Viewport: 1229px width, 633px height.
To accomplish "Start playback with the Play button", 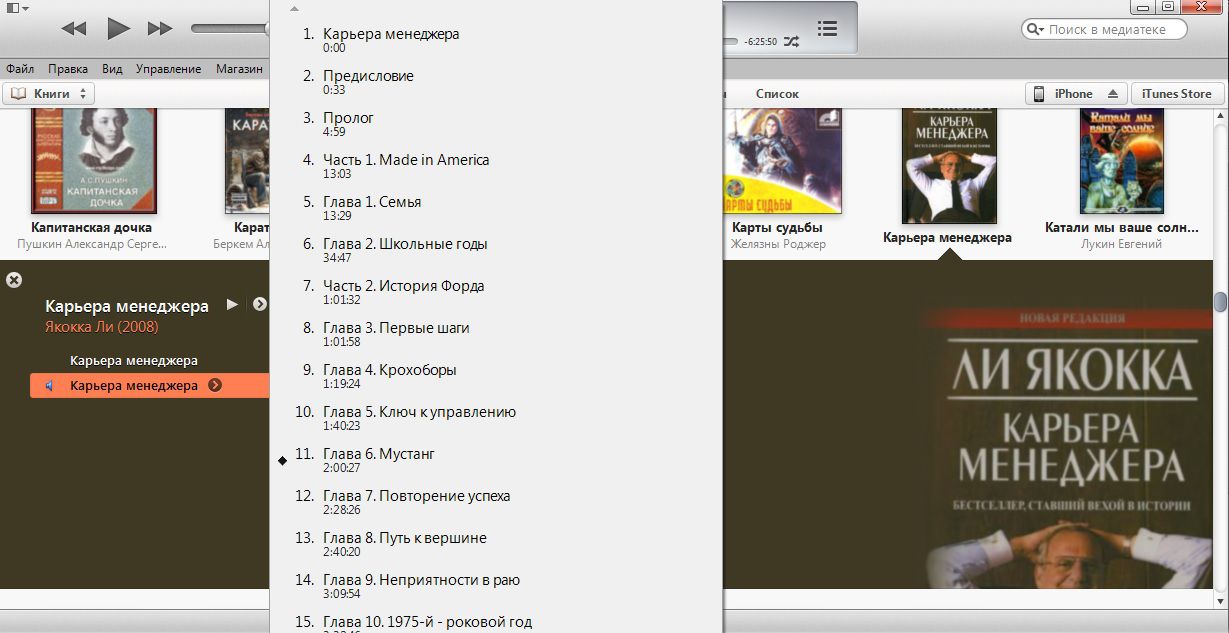I will [118, 28].
